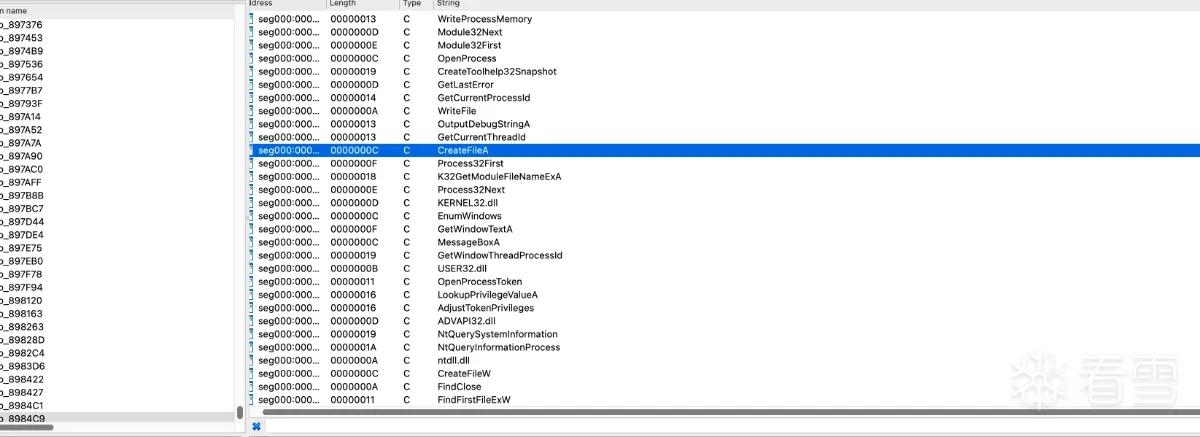Select the USER32.dll string
Screen dimensions: 1200x437
724,268
